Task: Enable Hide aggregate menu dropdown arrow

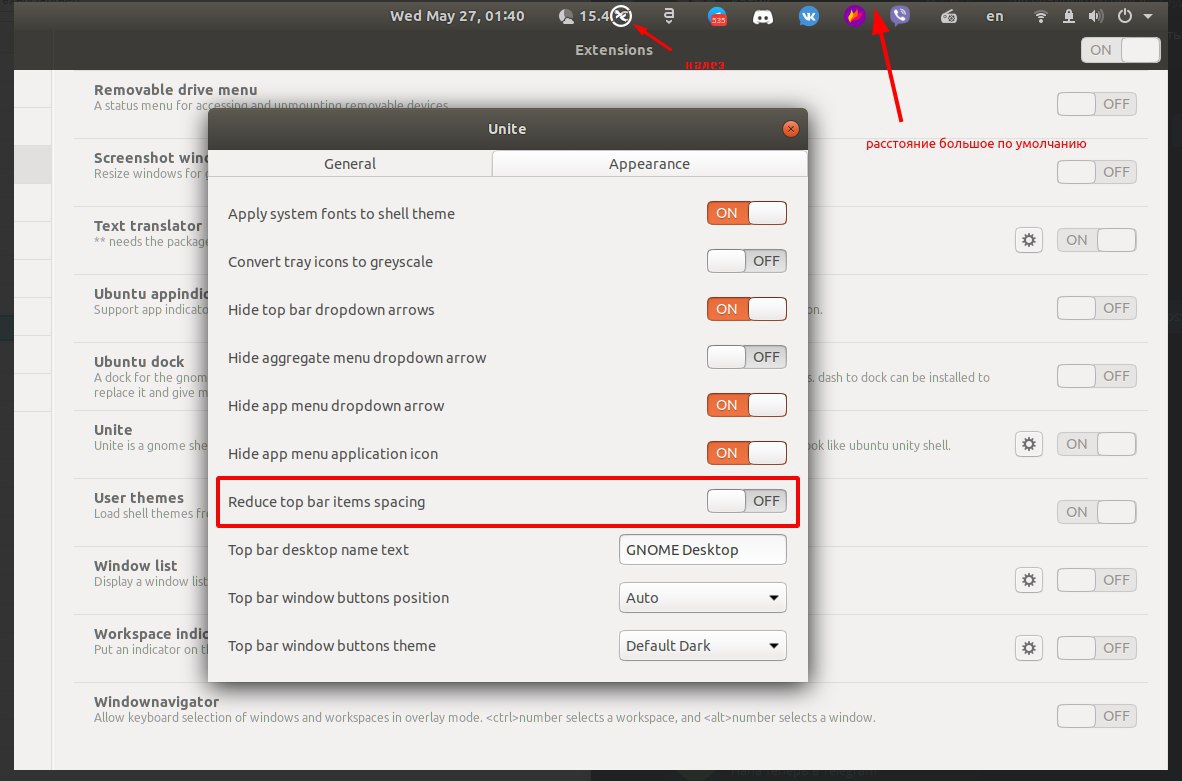Action: pos(746,357)
